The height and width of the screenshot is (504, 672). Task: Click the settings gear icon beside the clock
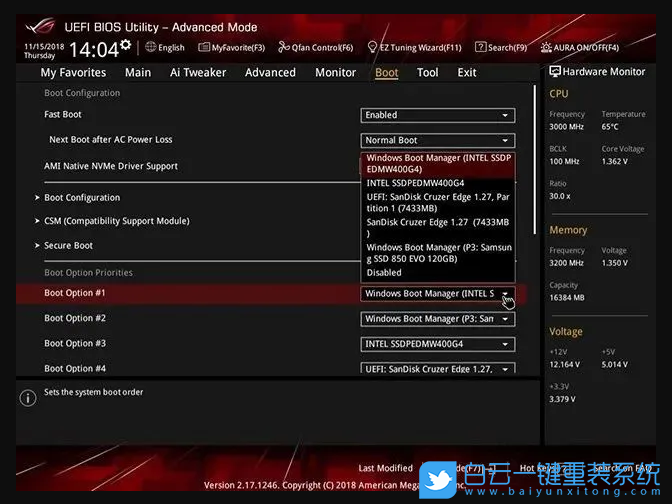(x=125, y=45)
